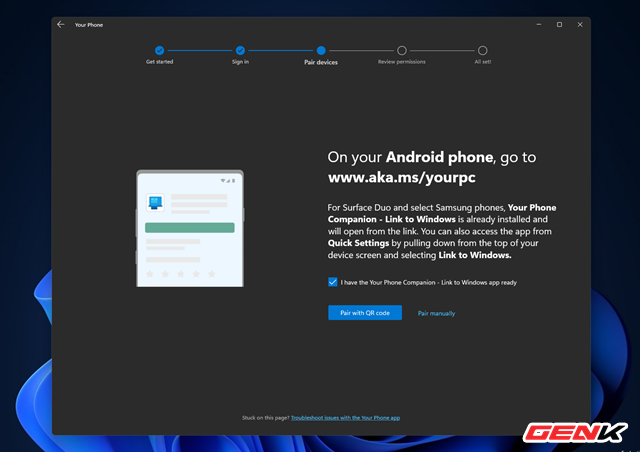640x452 pixels.
Task: Tick the Link to Windows app ready checkbox
Action: [x=333, y=282]
